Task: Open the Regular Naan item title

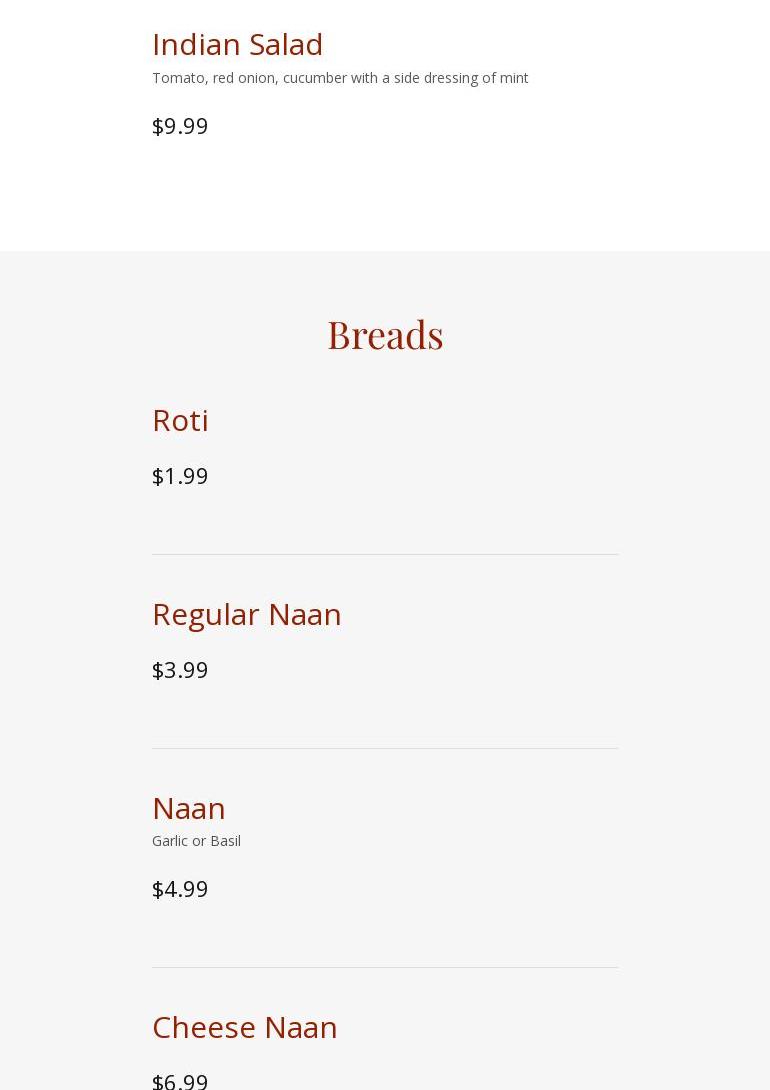Action: (x=246, y=614)
